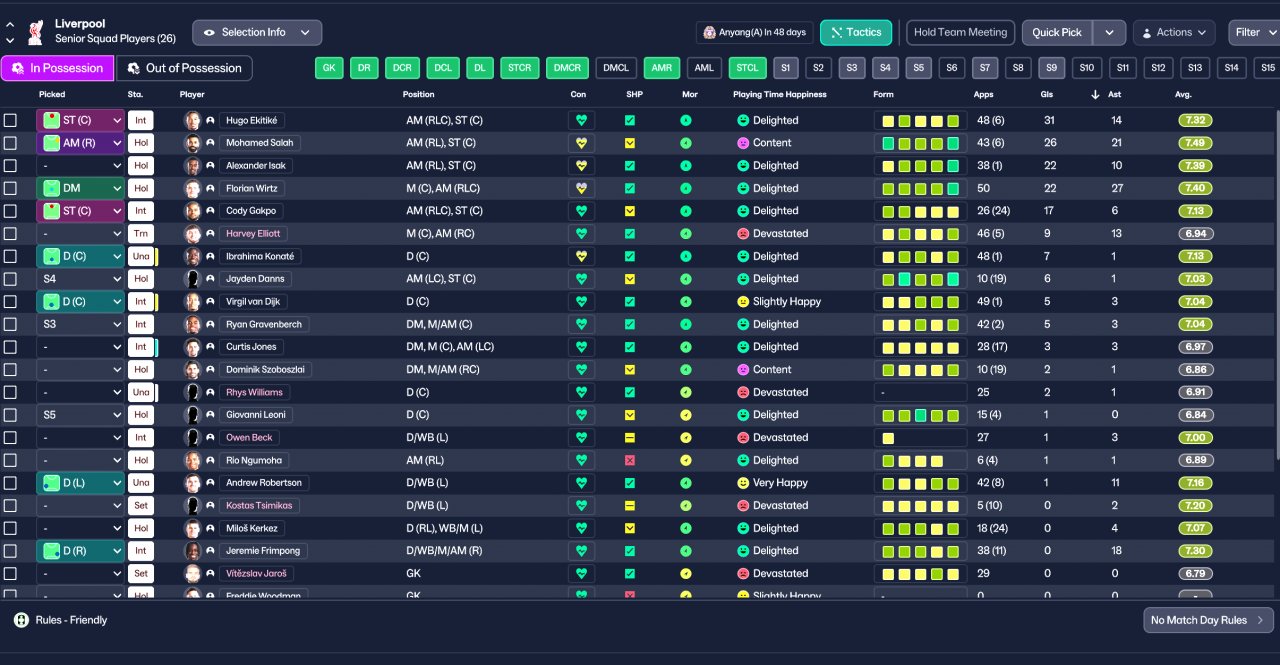Select Harvey Elliott's row checkbox
The image size is (1280, 665).
click(x=10, y=233)
